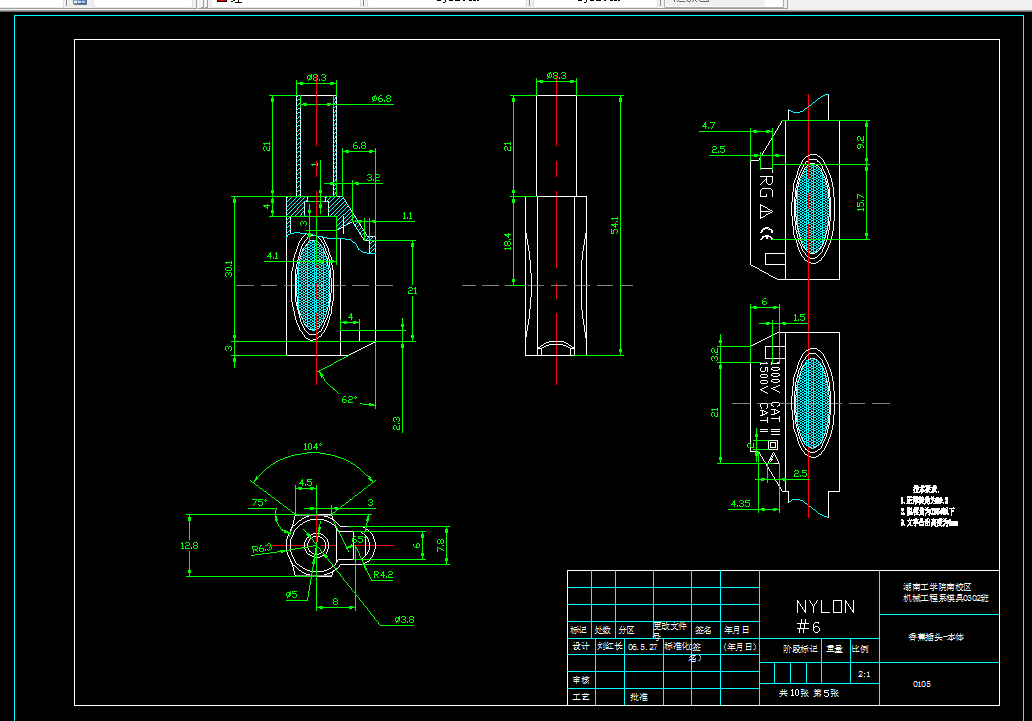The width and height of the screenshot is (1032, 721).
Task: Select the 4.5 dimension in bottom view
Action: point(305,483)
